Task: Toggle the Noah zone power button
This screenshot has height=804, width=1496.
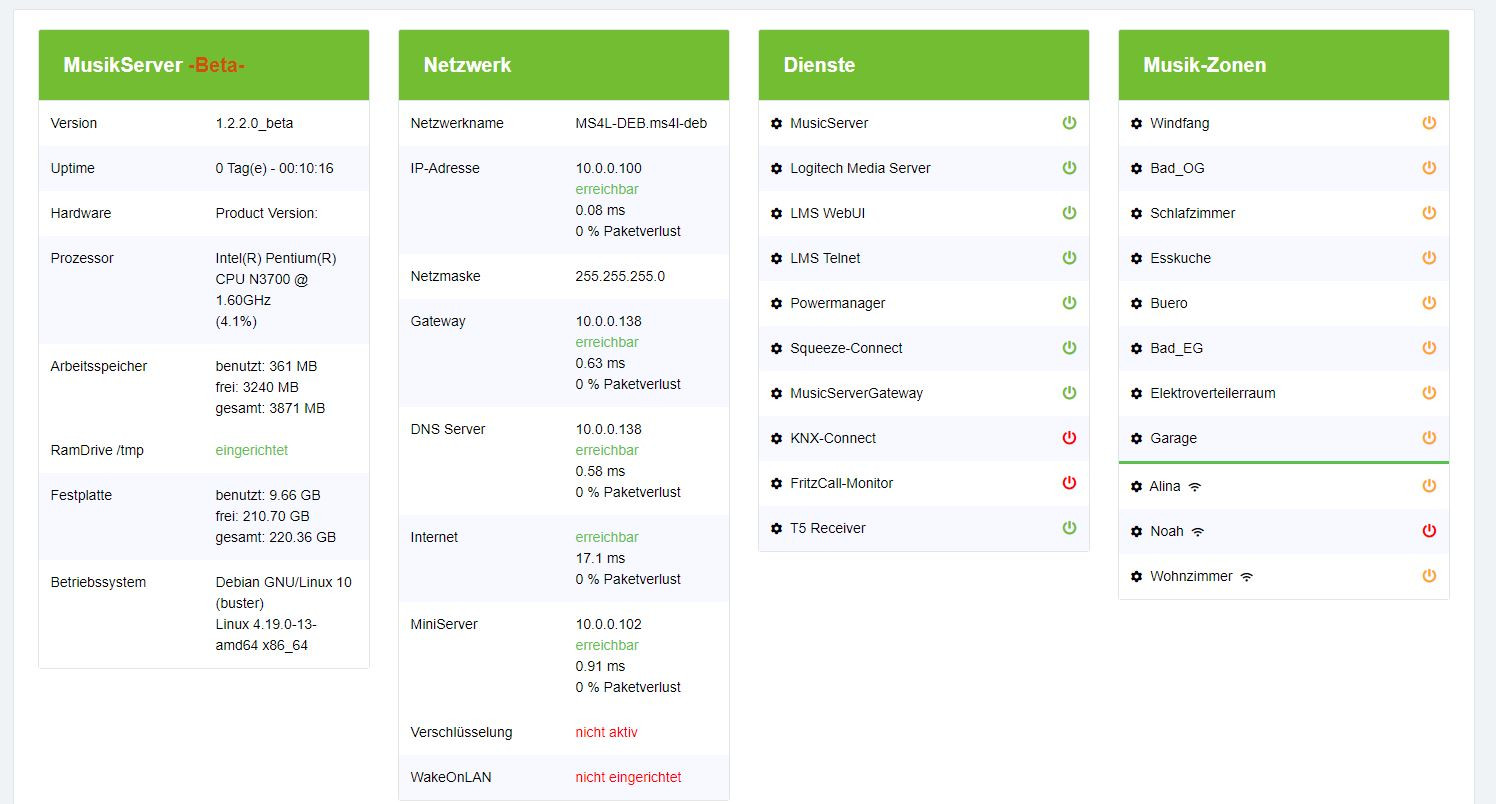Action: point(1429,531)
